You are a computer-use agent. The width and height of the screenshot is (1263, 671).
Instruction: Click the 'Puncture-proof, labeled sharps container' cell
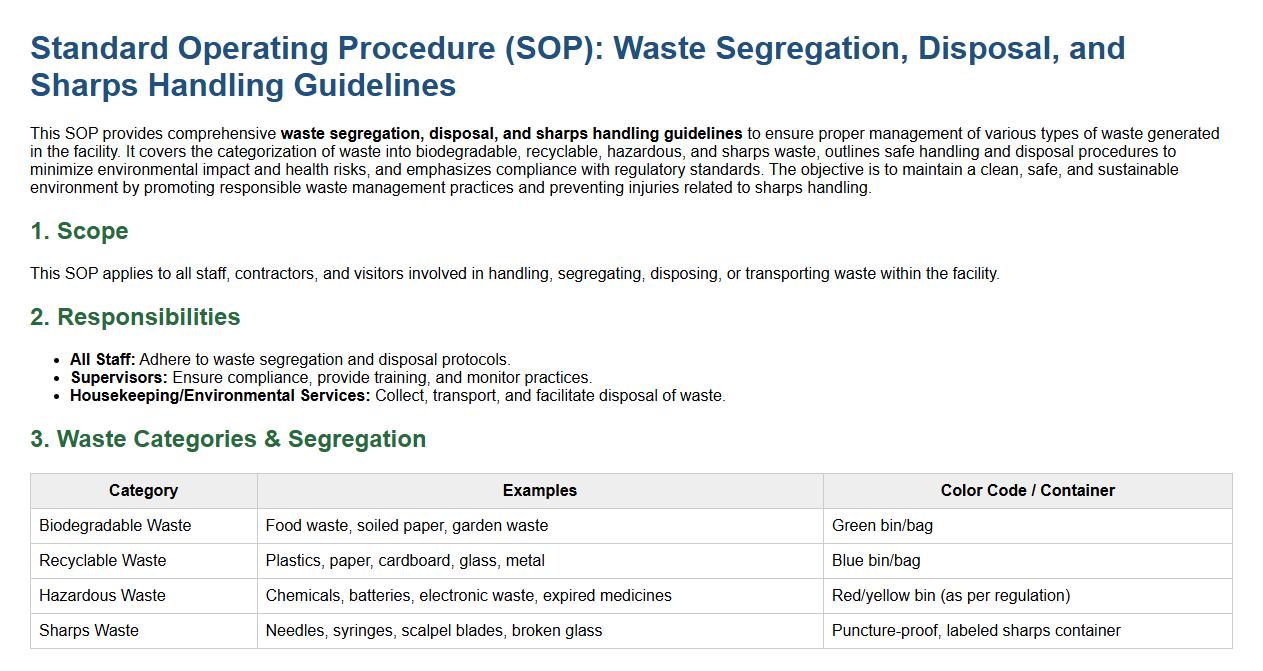[975, 630]
